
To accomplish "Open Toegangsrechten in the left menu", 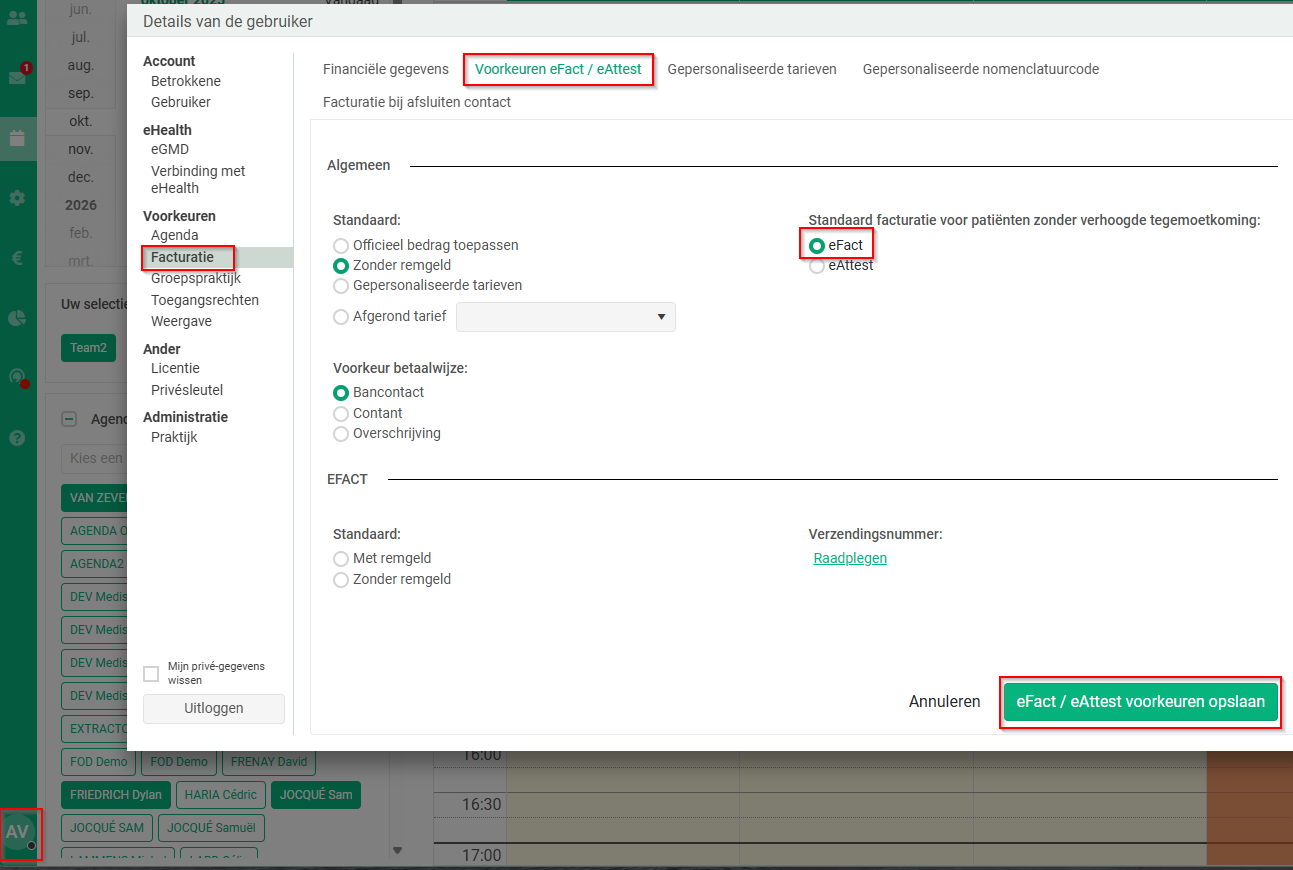I will pos(205,300).
